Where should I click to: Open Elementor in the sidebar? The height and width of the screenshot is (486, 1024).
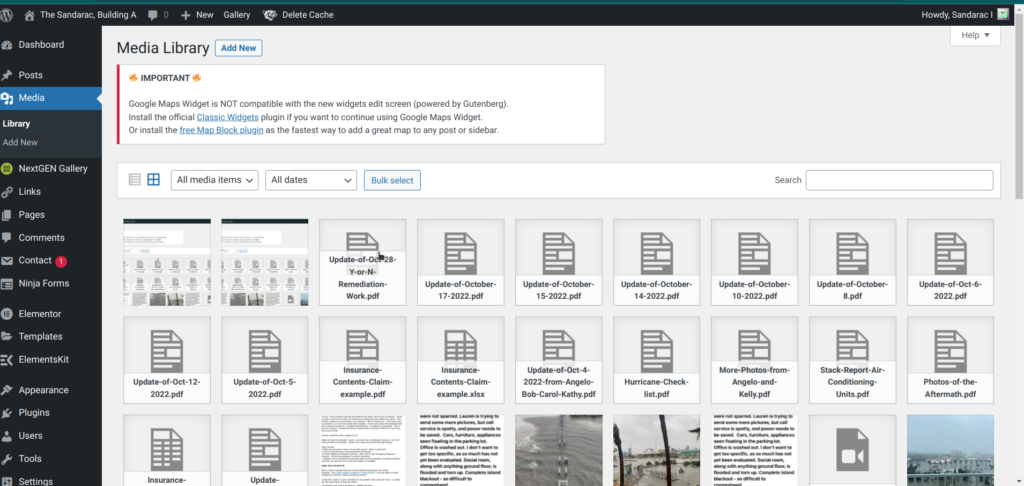click(x=40, y=314)
